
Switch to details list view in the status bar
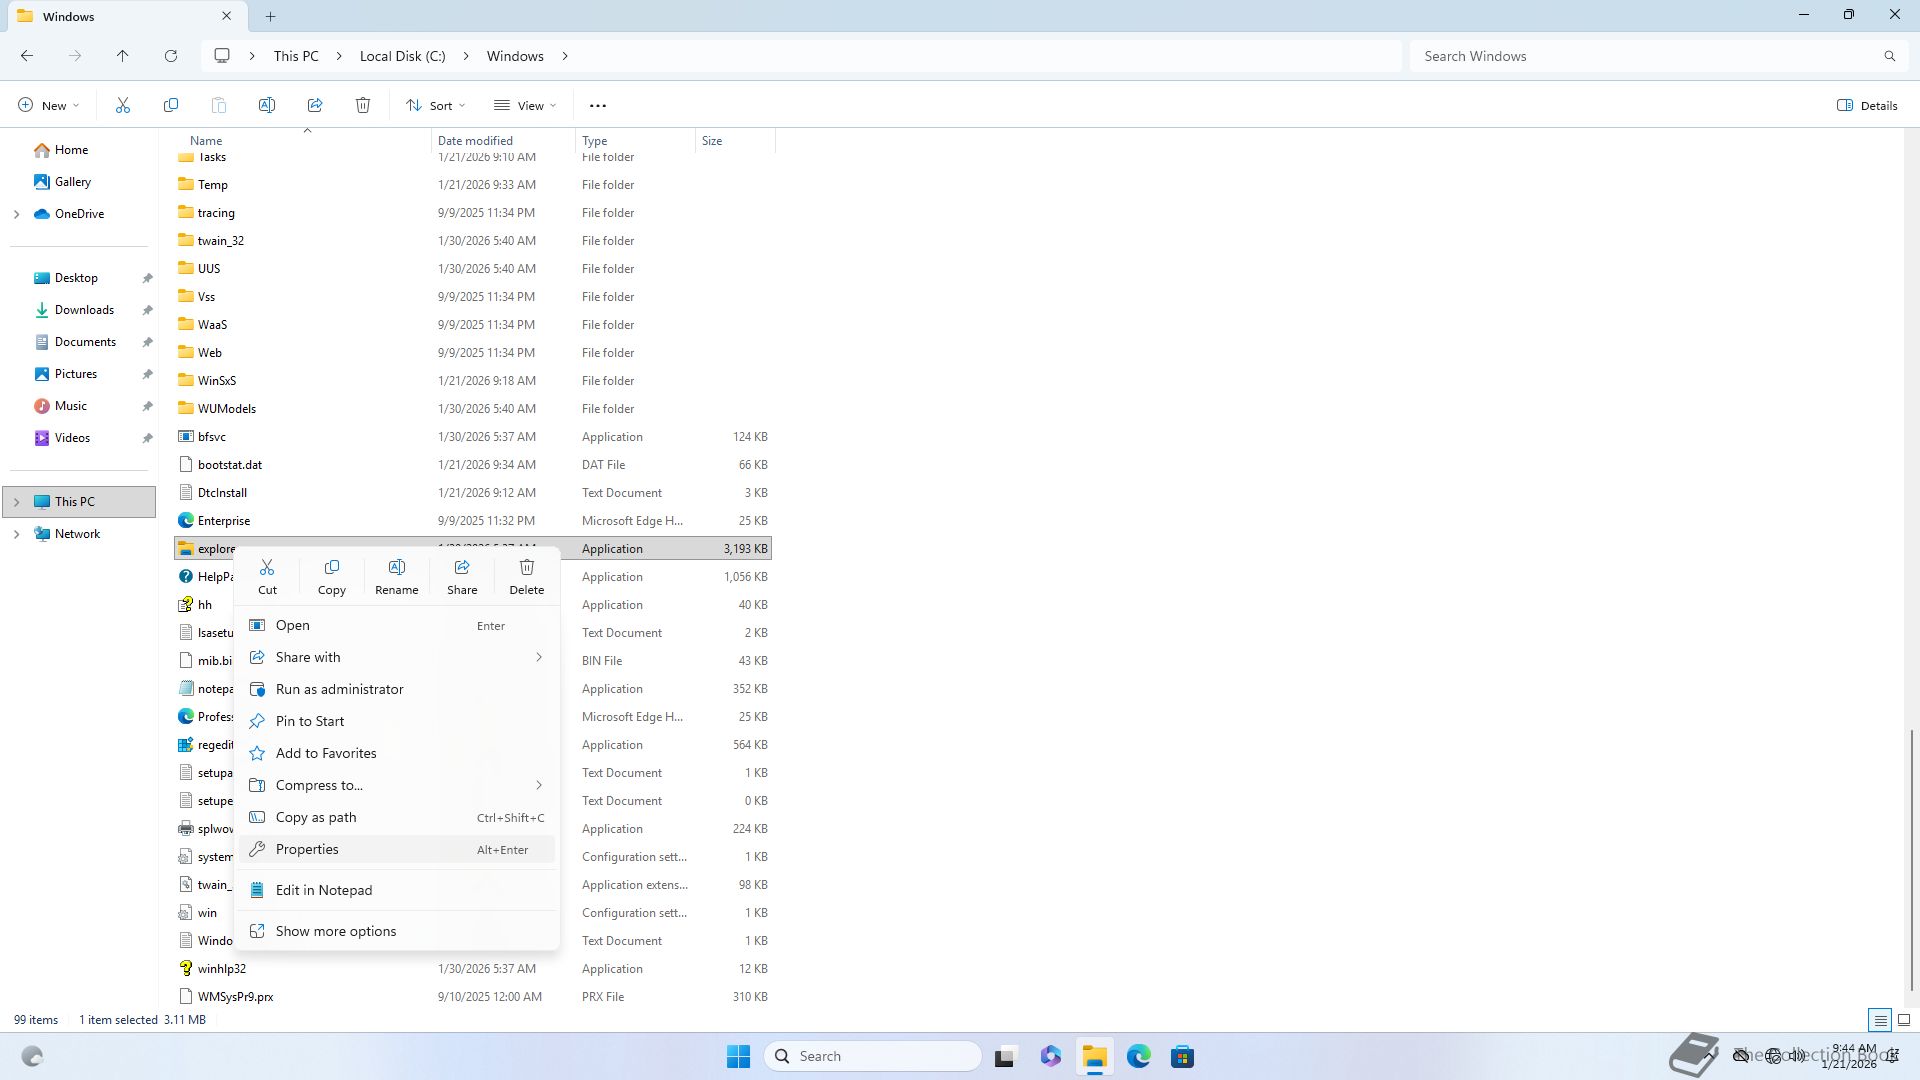tap(1880, 1020)
